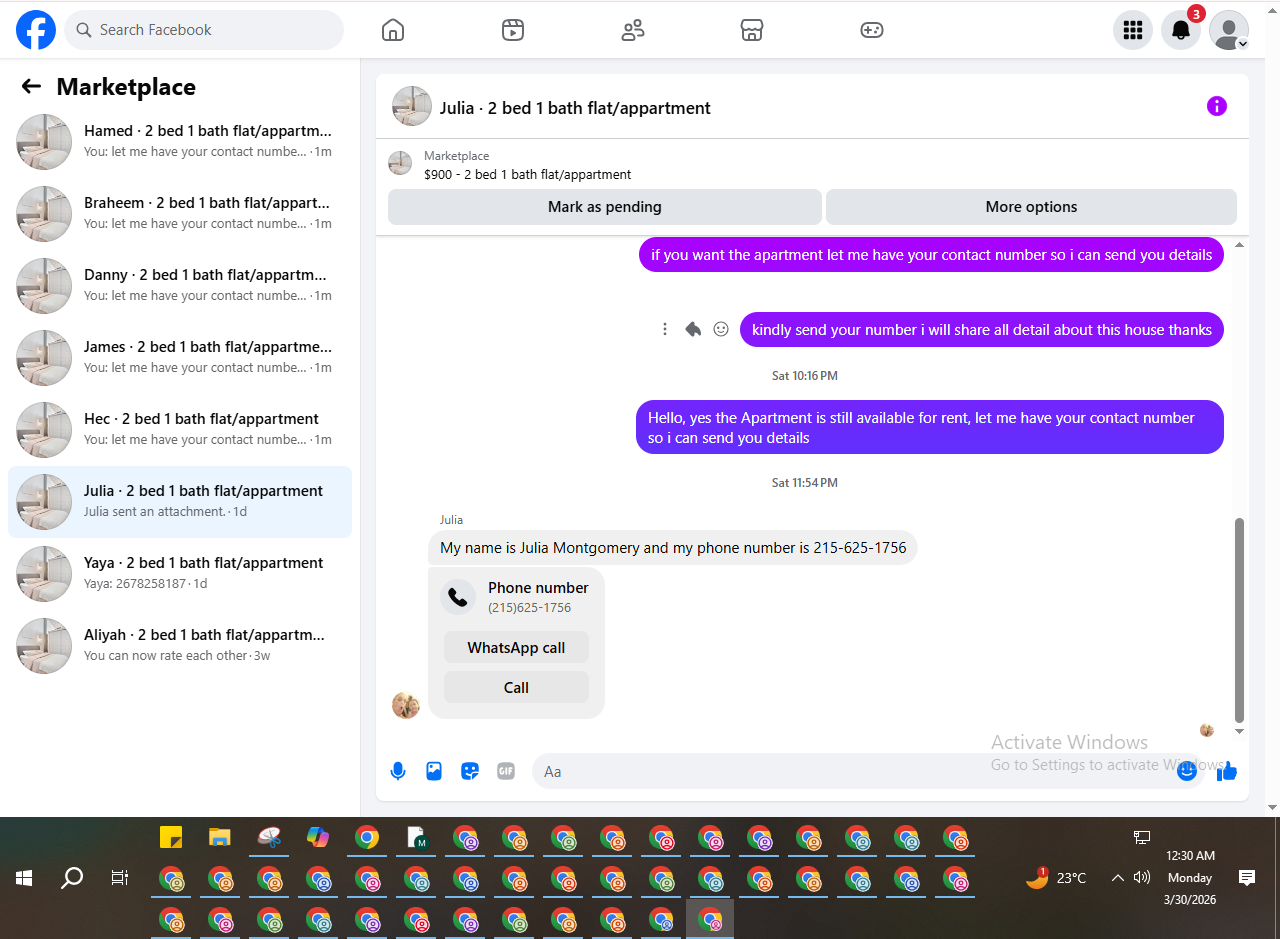Open Copilot from the taskbar

pos(318,838)
